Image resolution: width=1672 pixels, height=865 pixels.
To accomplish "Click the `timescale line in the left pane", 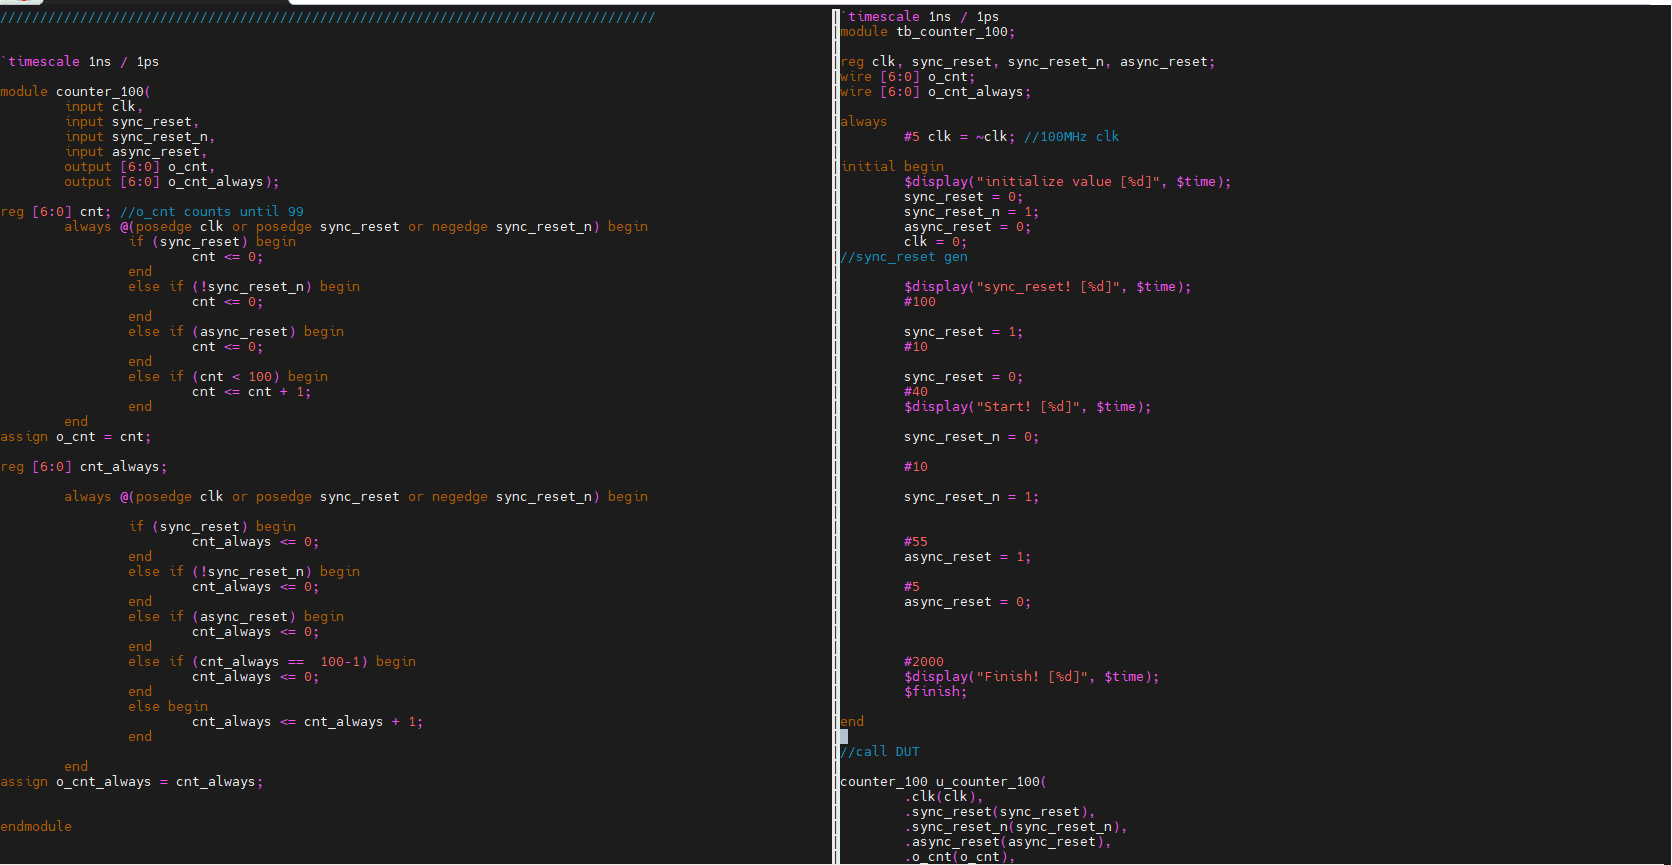I will 80,62.
